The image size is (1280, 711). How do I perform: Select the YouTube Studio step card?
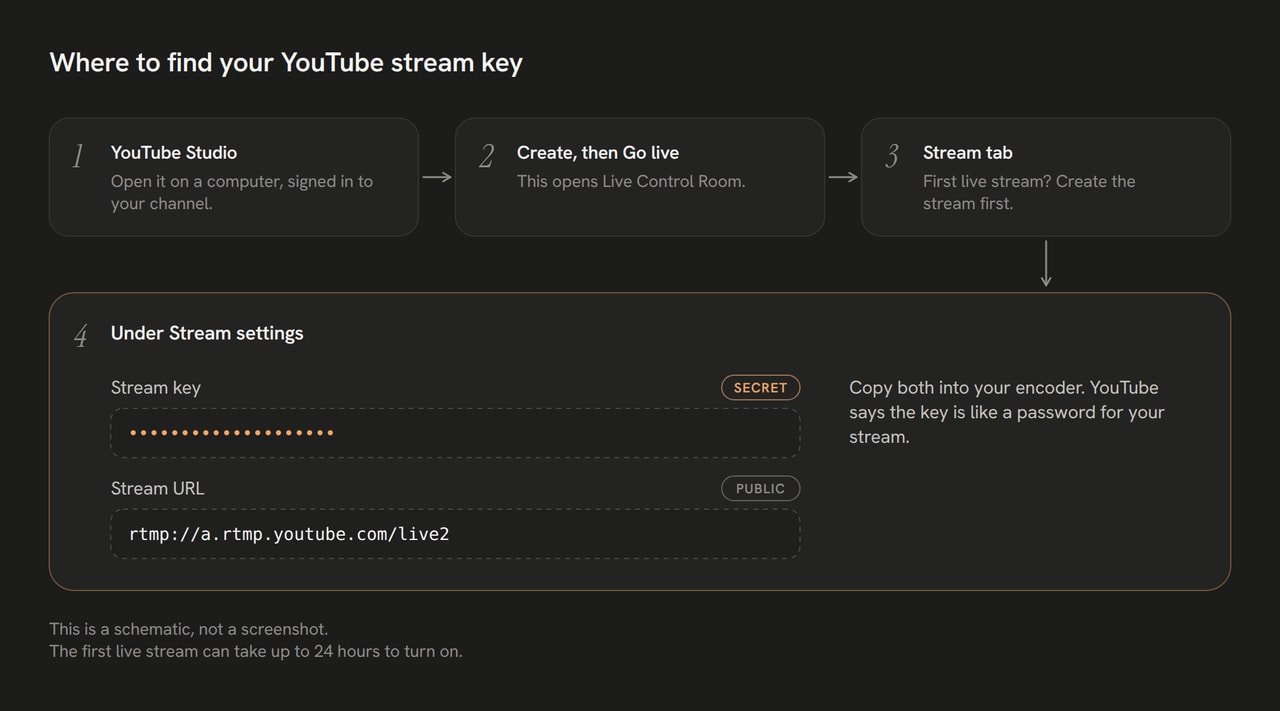234,177
